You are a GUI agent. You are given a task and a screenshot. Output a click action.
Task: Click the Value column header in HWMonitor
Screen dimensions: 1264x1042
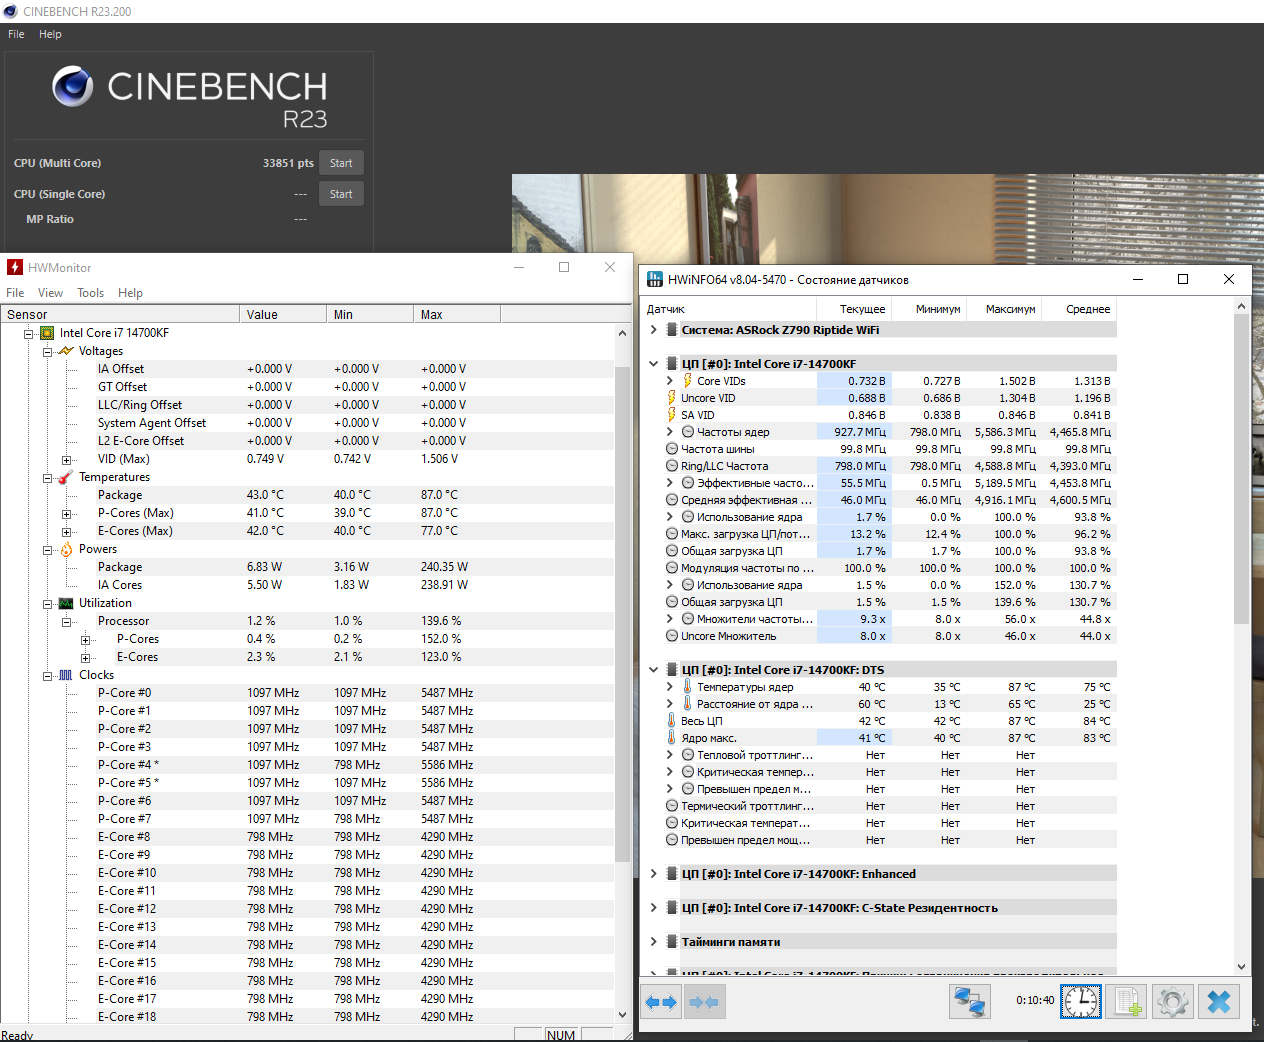coord(283,314)
